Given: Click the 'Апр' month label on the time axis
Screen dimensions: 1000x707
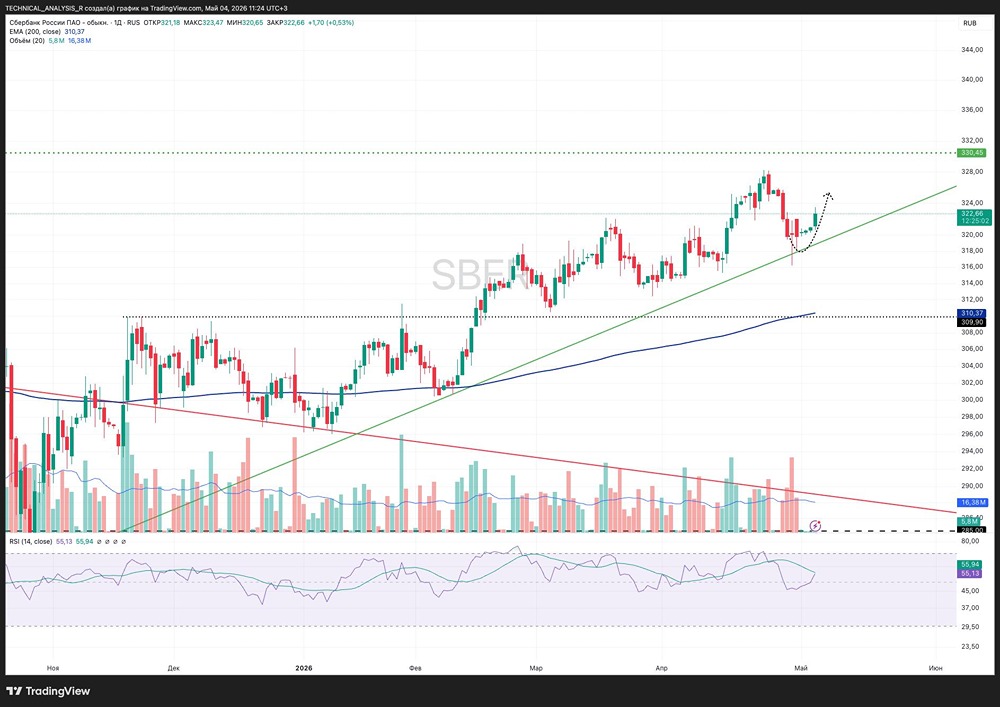Looking at the screenshot, I should tap(661, 668).
